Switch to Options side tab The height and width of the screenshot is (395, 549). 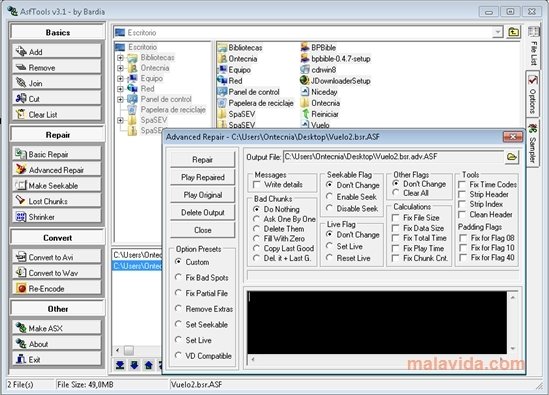coord(533,95)
